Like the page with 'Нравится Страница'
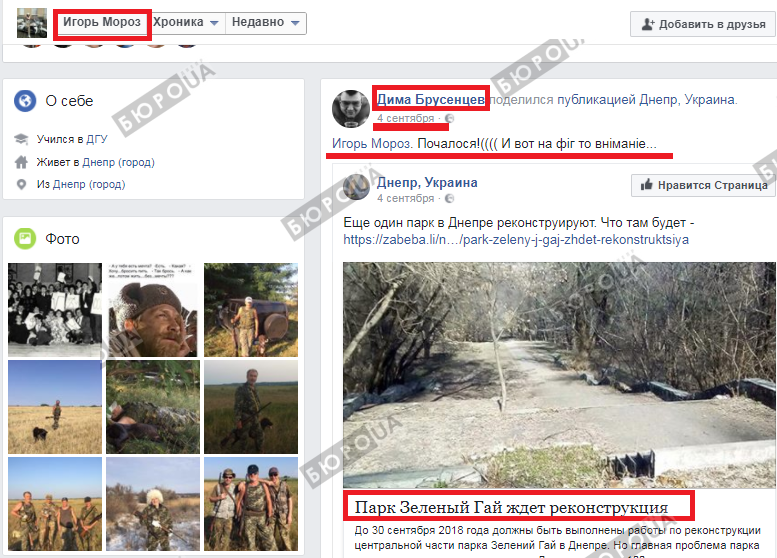777x558 pixels. [x=704, y=185]
